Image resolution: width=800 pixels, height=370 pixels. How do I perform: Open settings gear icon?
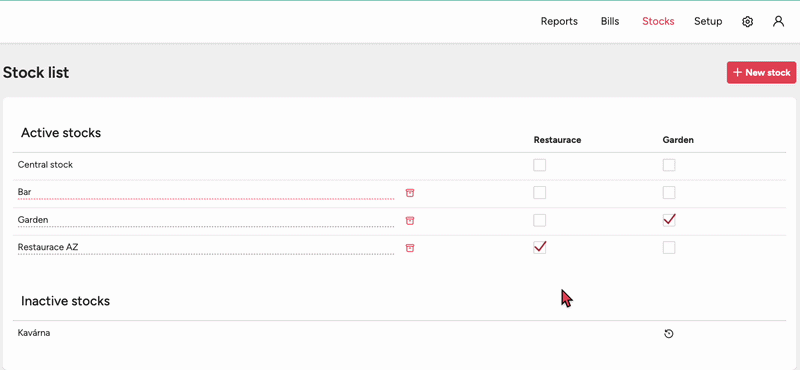click(747, 21)
